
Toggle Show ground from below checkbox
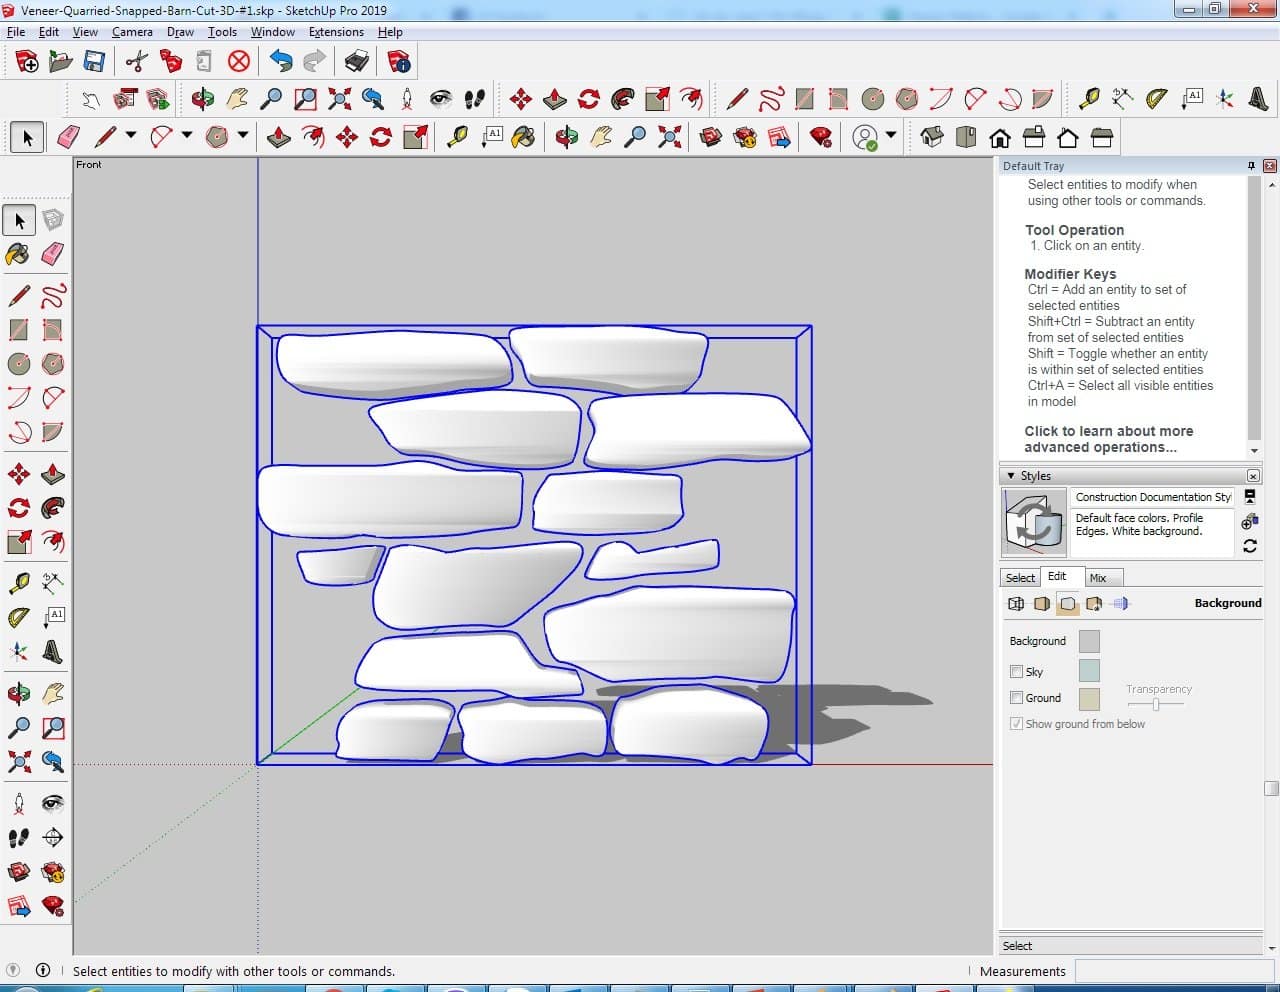click(x=1016, y=724)
